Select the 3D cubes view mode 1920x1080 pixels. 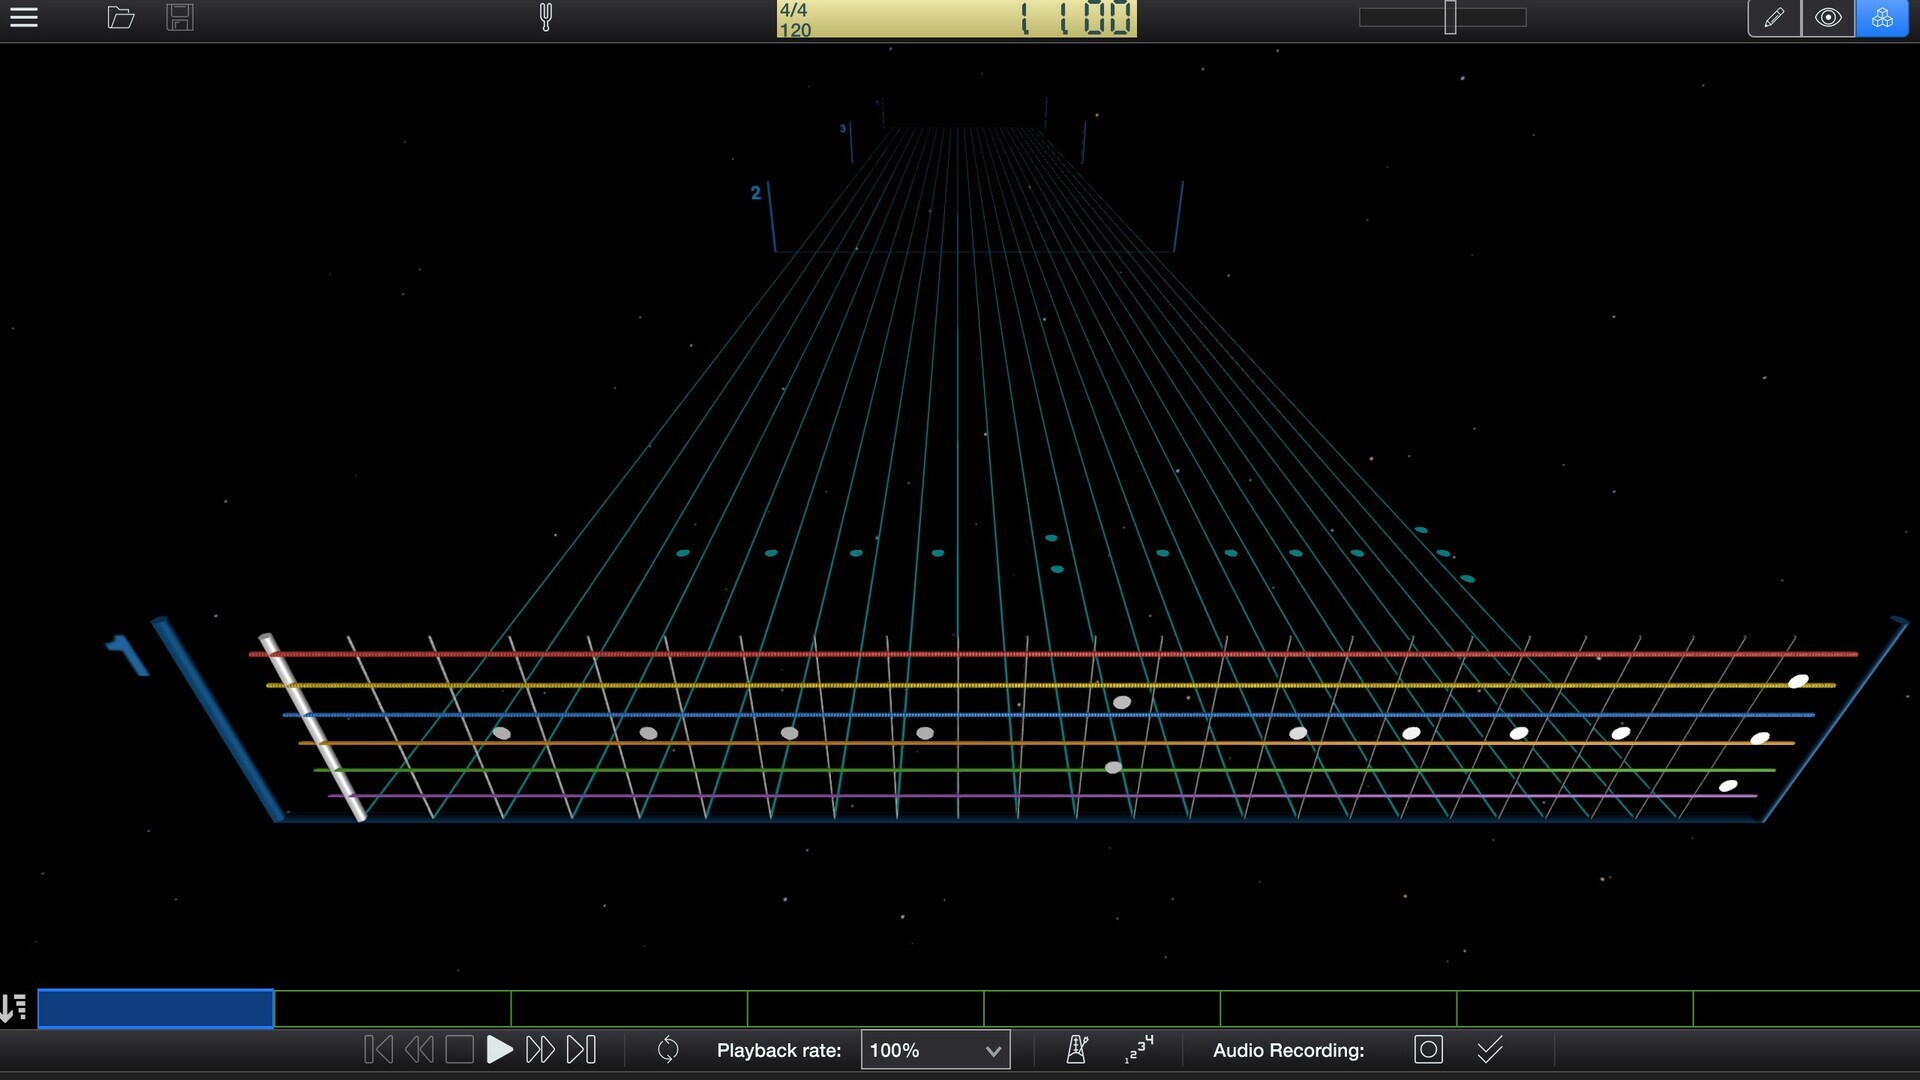click(1882, 18)
